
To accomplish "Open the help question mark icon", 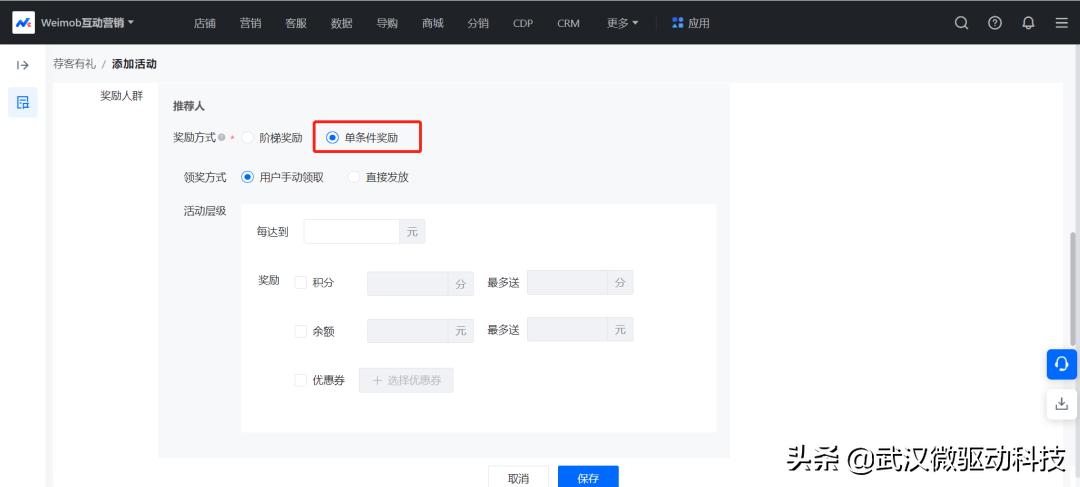I will (995, 23).
